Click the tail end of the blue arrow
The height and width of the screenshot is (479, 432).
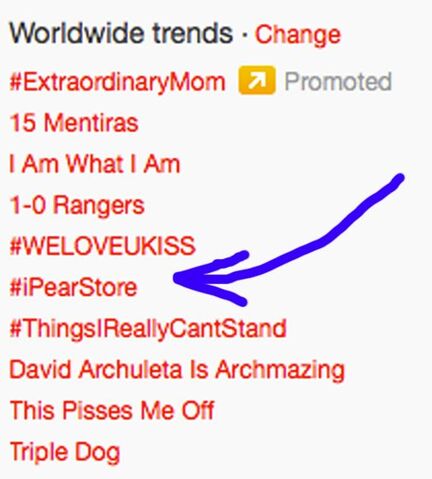[398, 179]
